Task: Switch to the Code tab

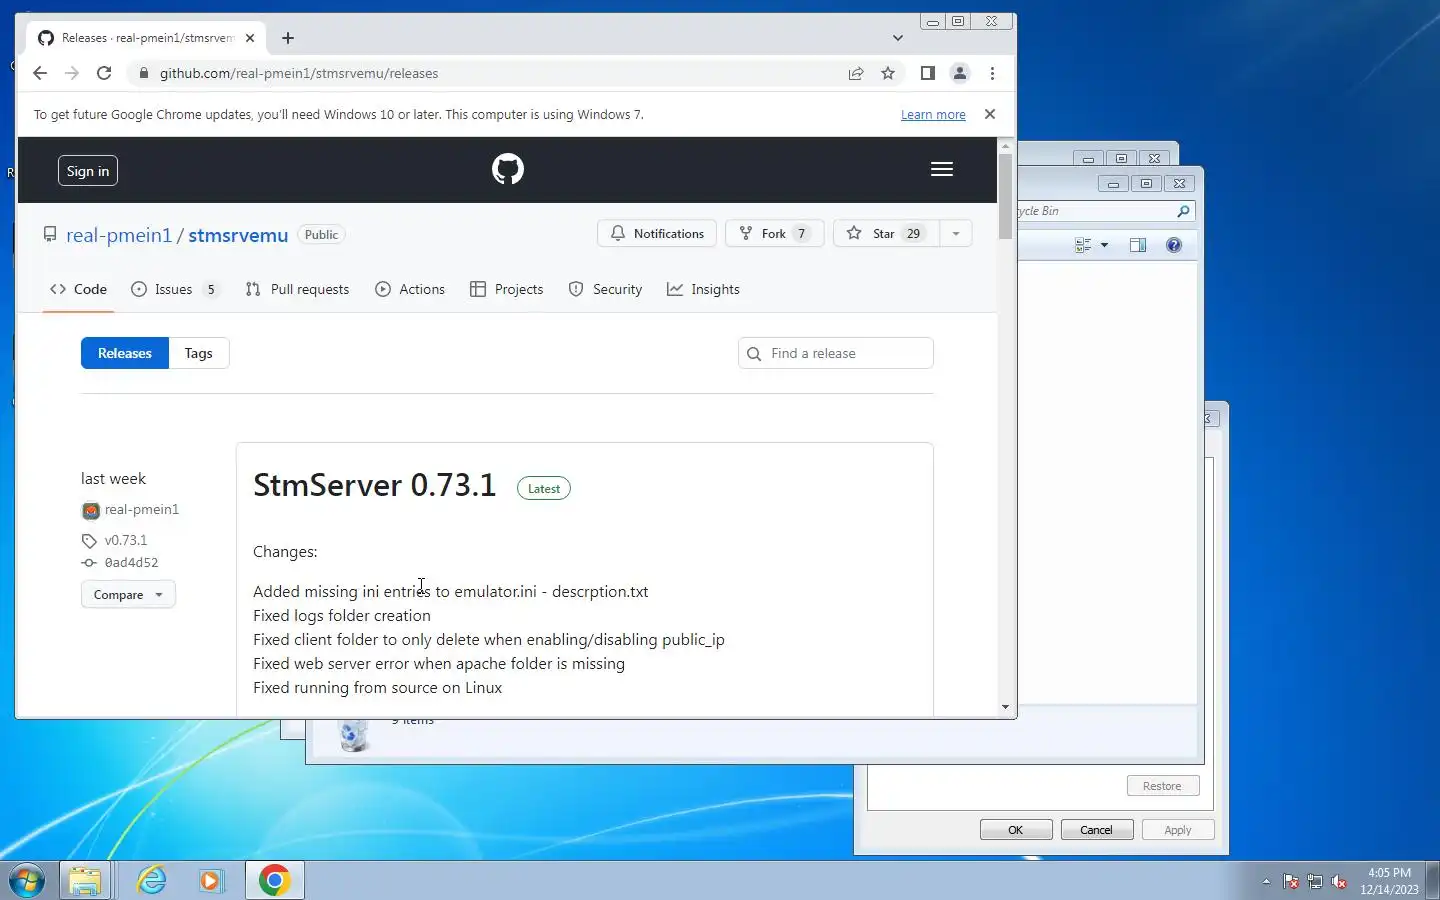Action: 78,289
